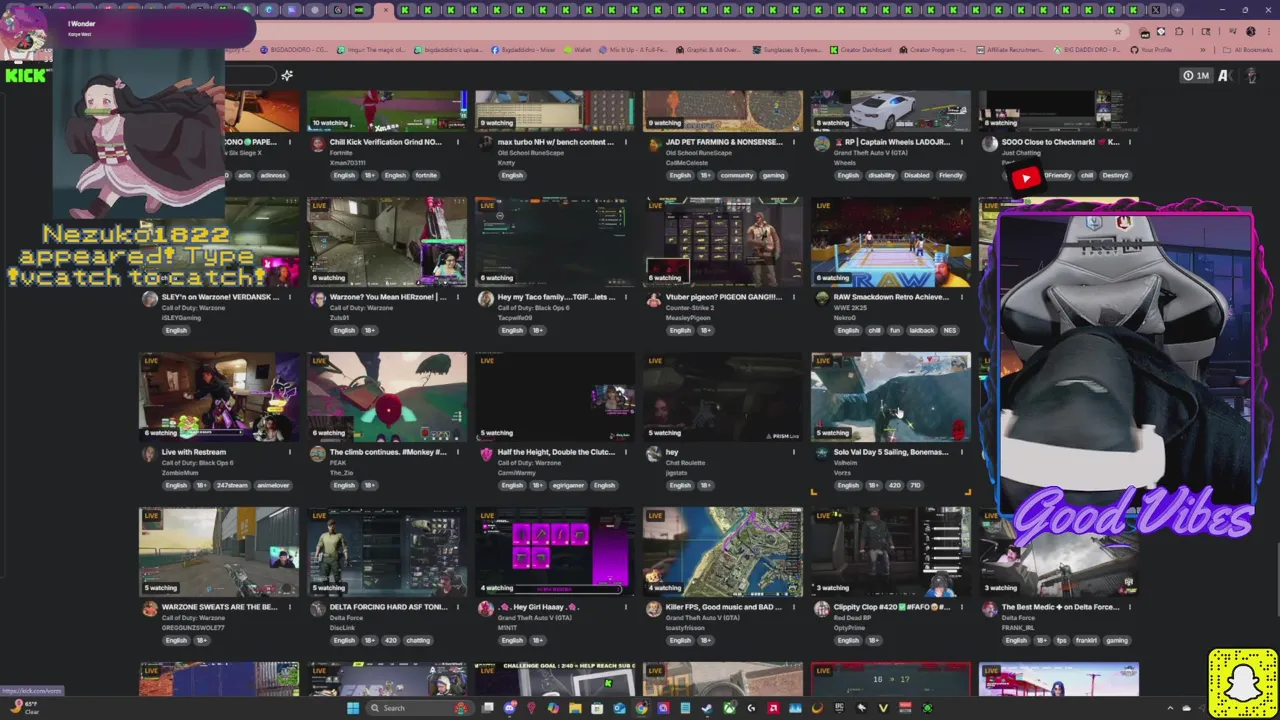Click CarmiWarmy channel avatar

(486, 453)
